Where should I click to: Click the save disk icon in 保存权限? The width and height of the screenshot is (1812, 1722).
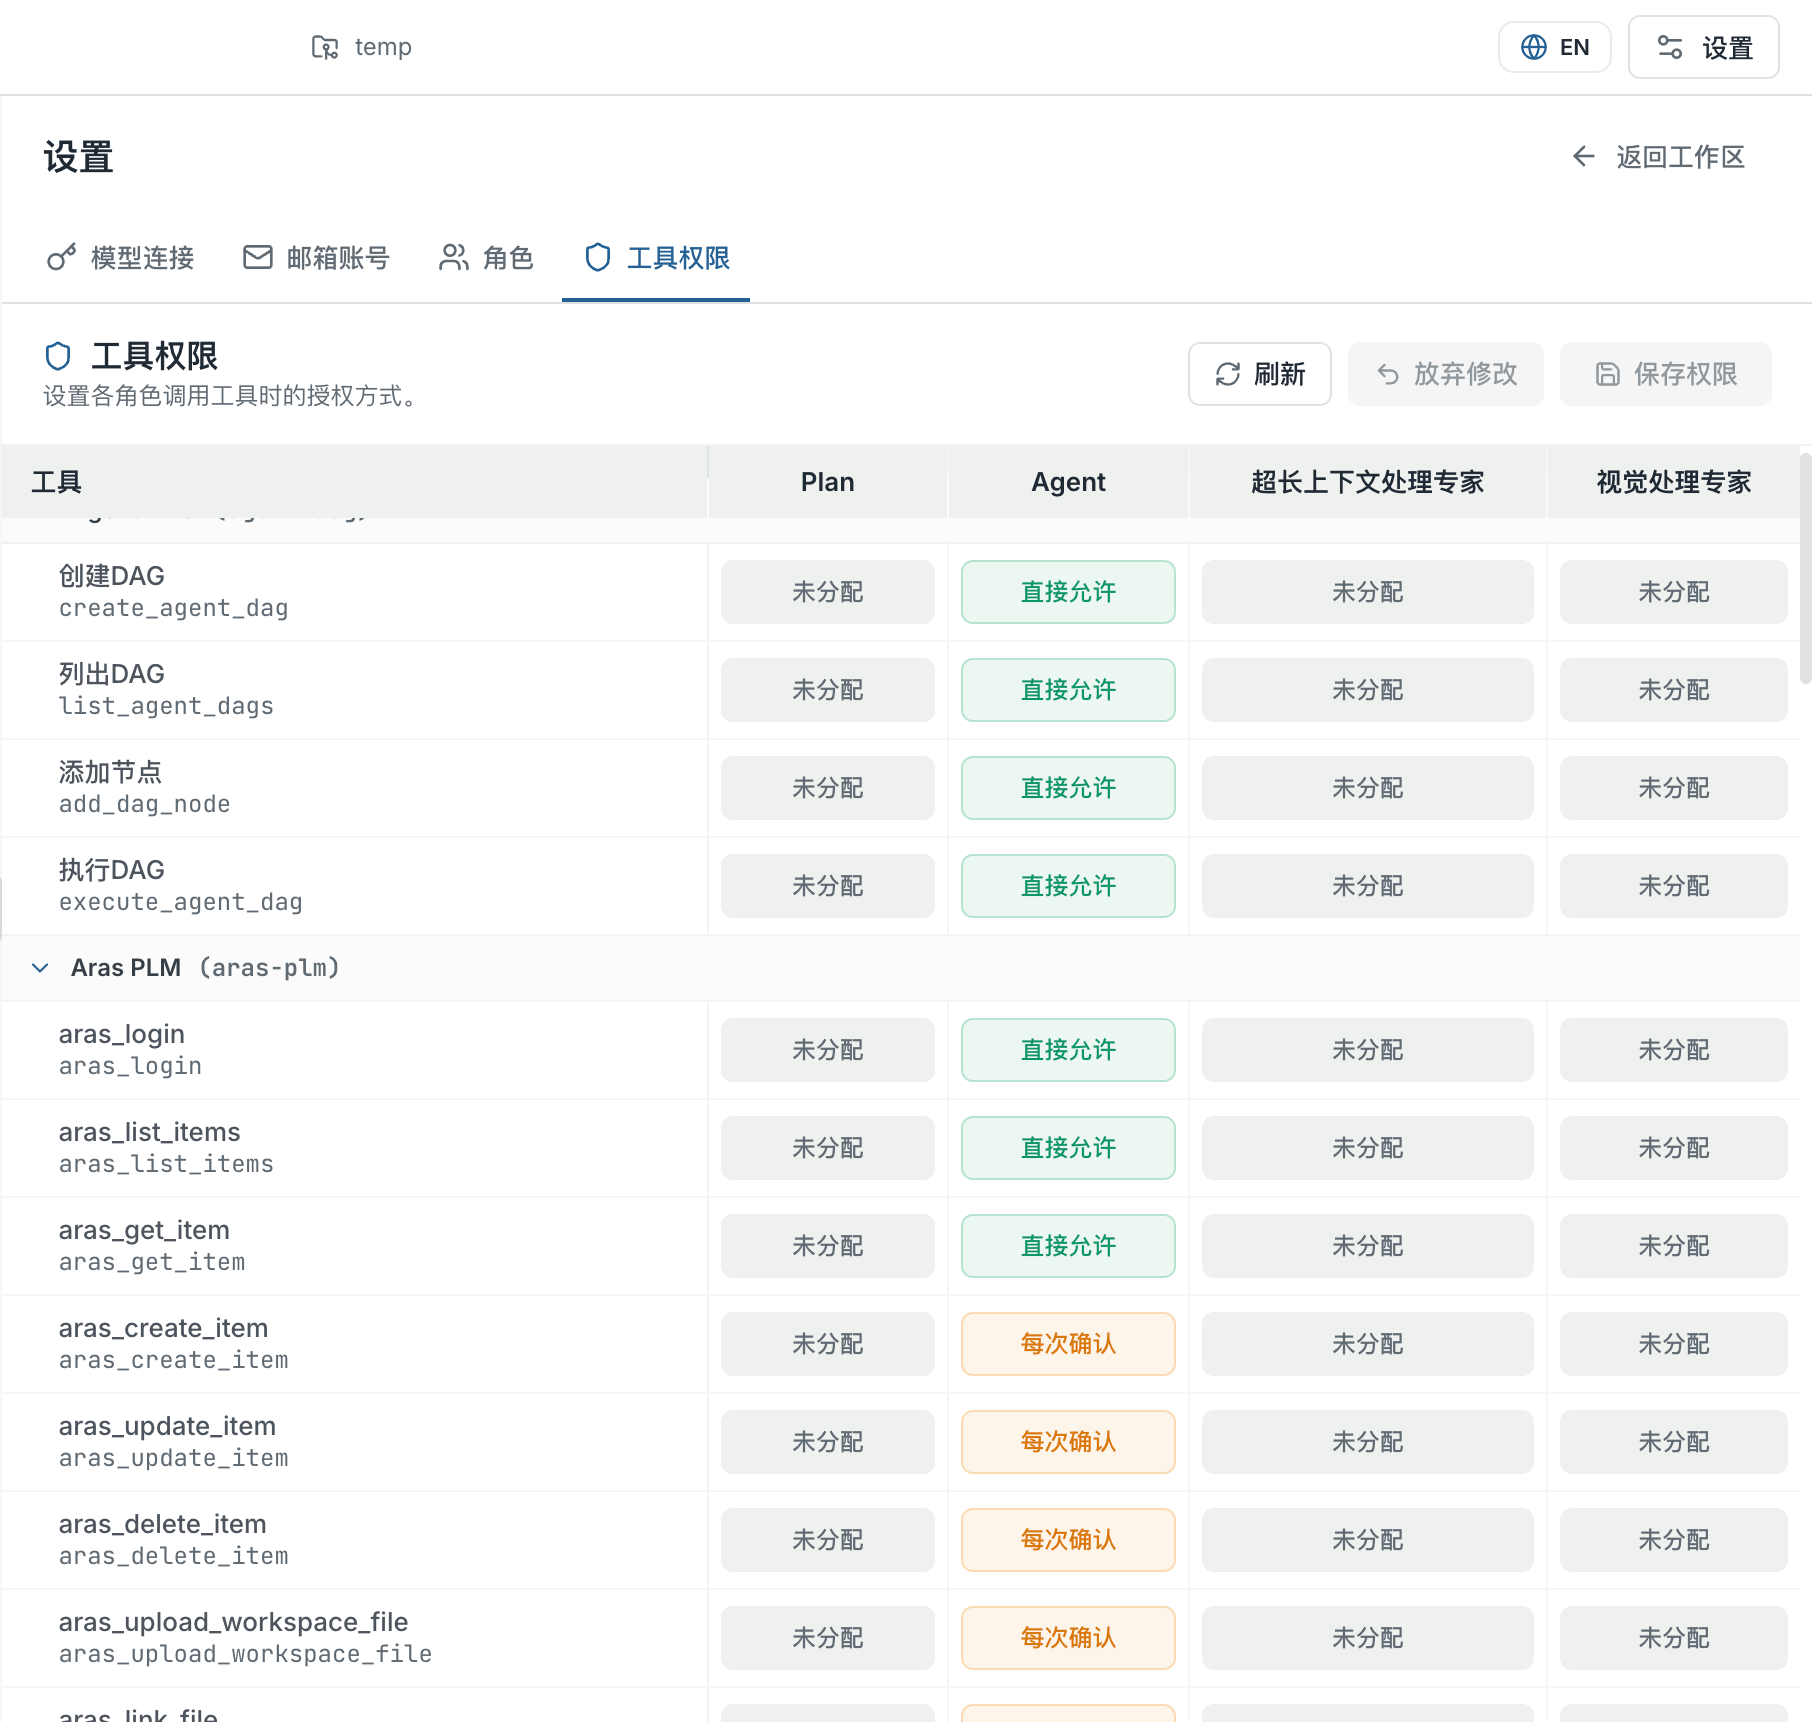pos(1608,374)
